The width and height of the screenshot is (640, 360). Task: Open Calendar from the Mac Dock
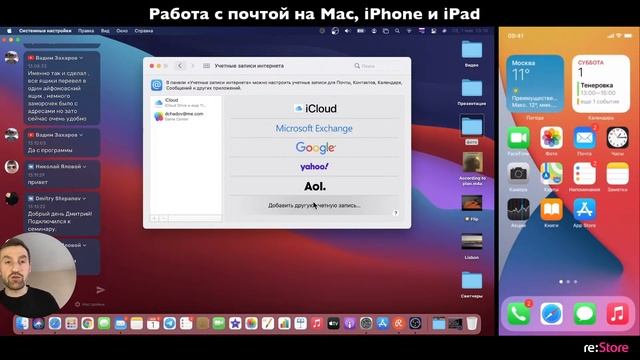pos(153,324)
